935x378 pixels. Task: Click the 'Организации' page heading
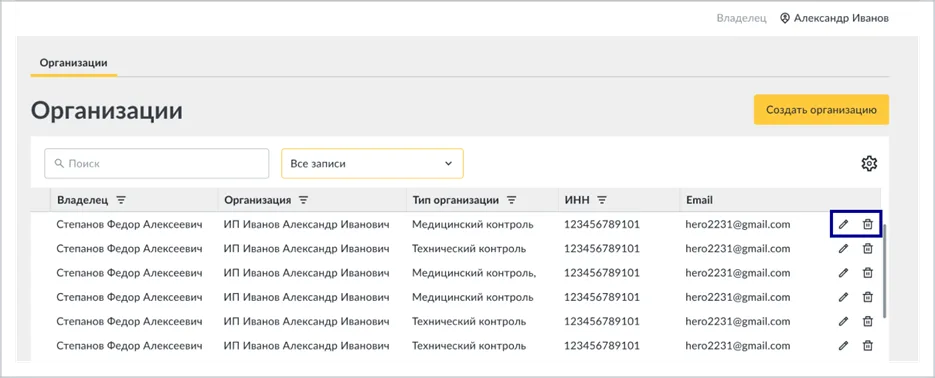coord(107,111)
